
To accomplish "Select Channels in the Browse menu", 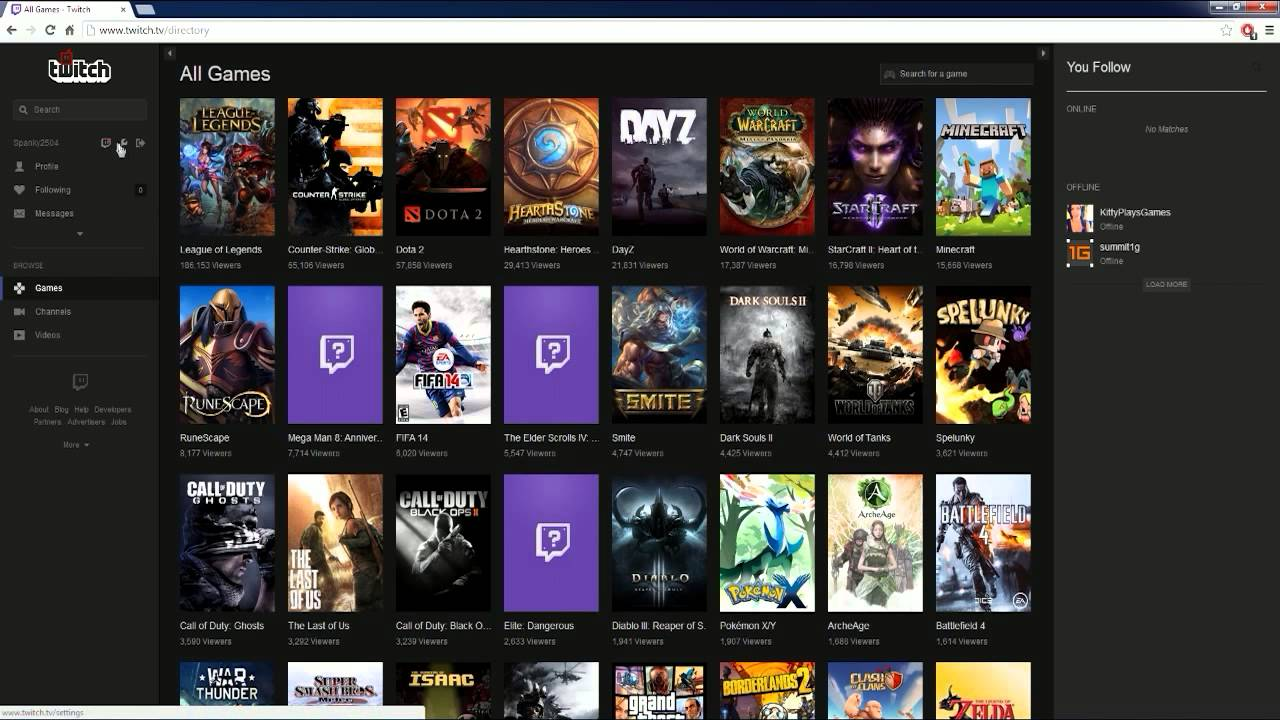I will coord(79,311).
